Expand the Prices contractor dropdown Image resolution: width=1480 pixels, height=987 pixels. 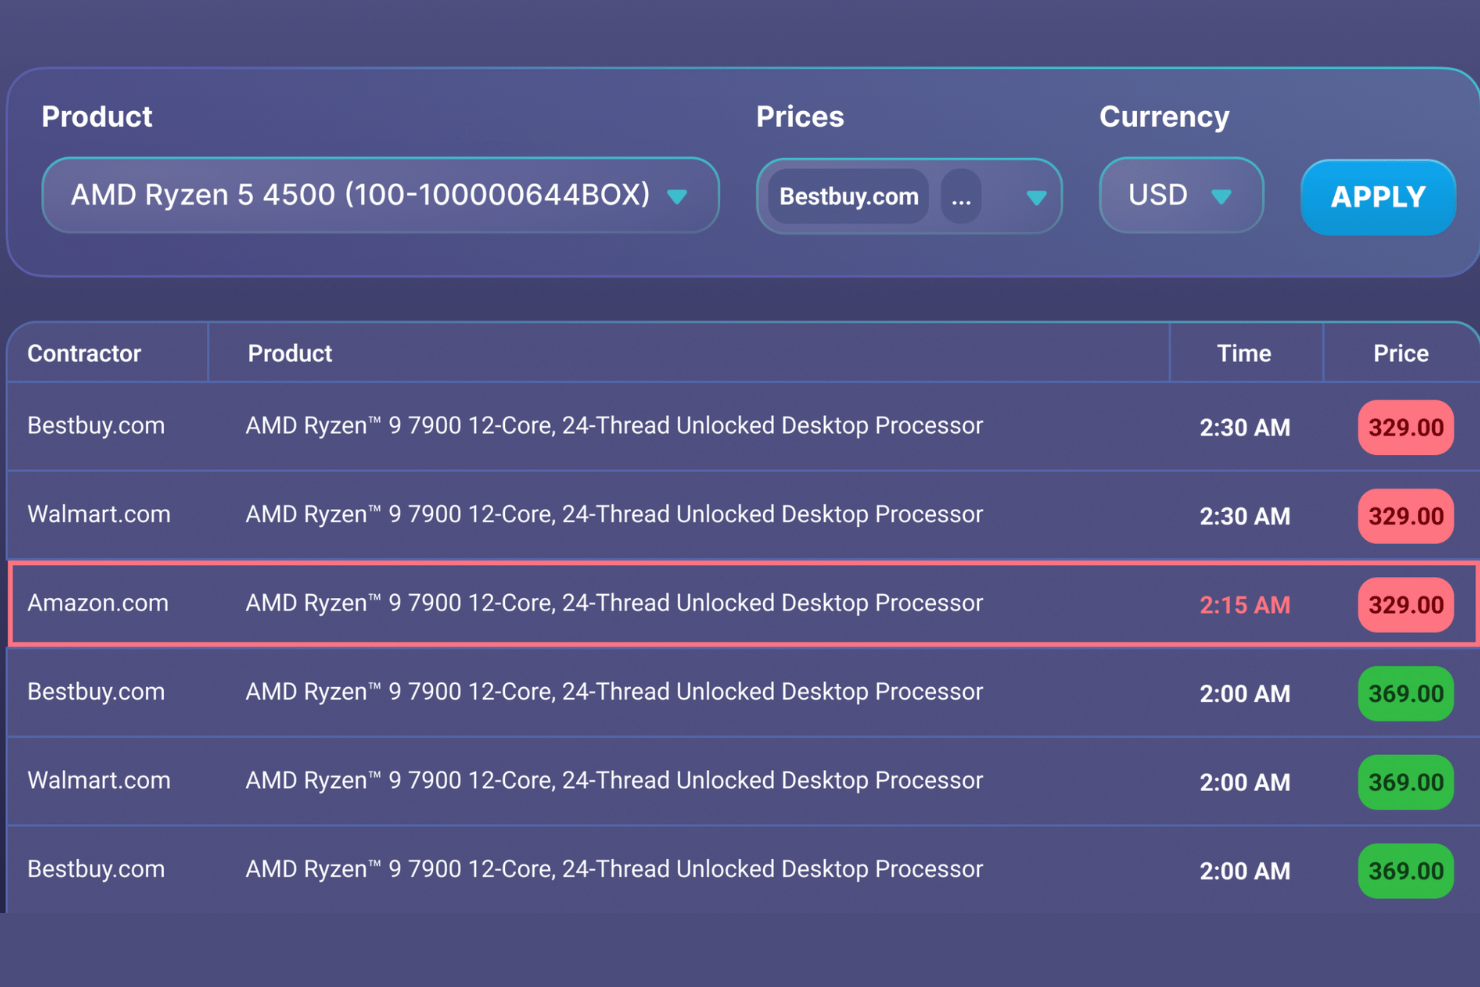pyautogui.click(x=908, y=196)
